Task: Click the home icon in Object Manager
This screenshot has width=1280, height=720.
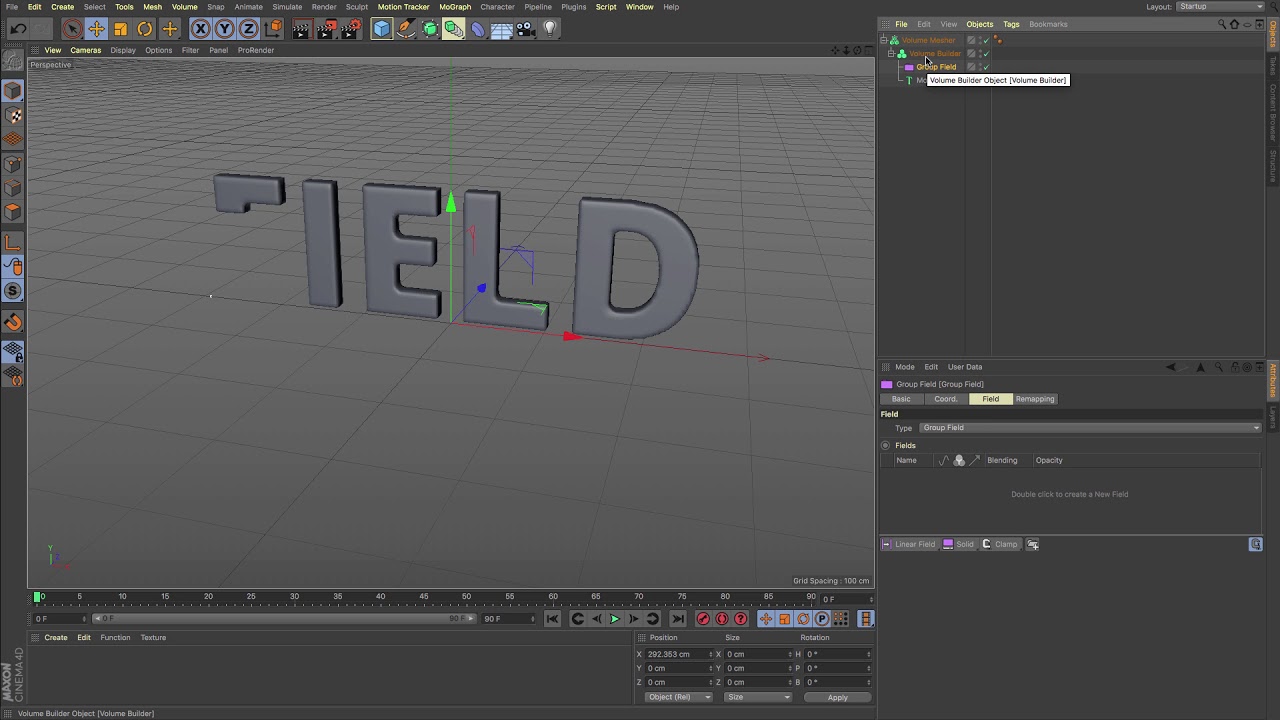Action: tap(1234, 24)
